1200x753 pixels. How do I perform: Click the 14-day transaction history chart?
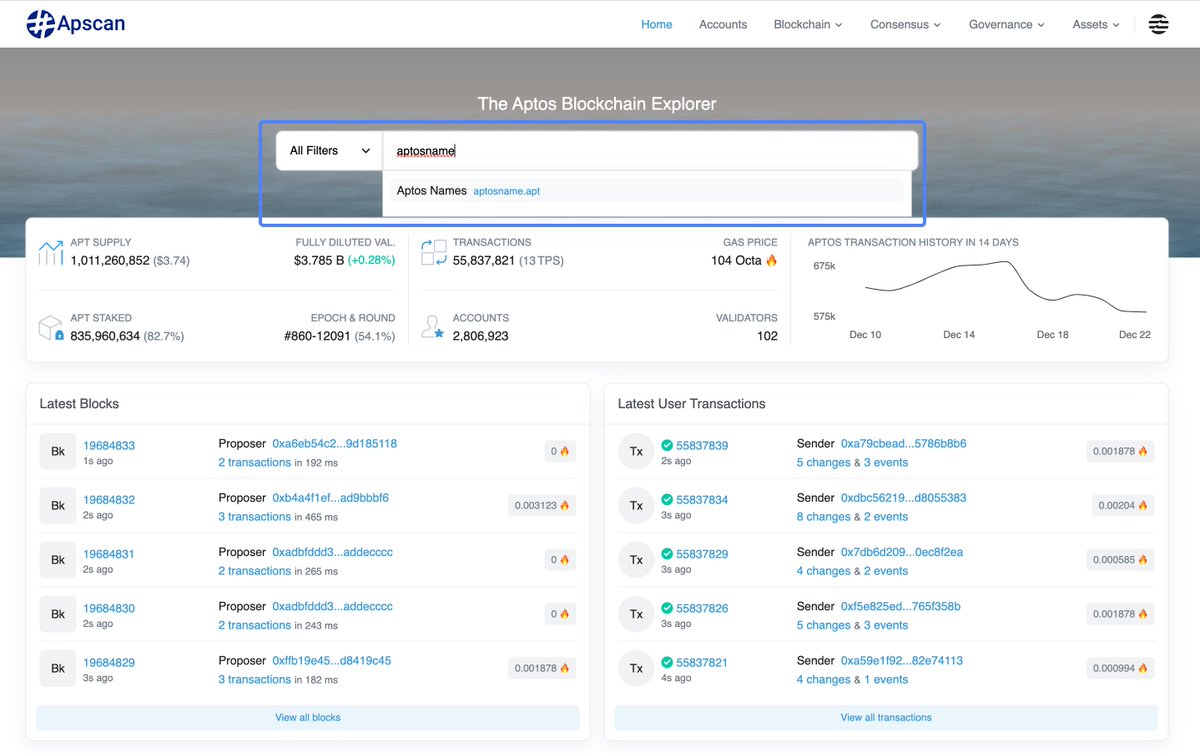tap(1007, 288)
